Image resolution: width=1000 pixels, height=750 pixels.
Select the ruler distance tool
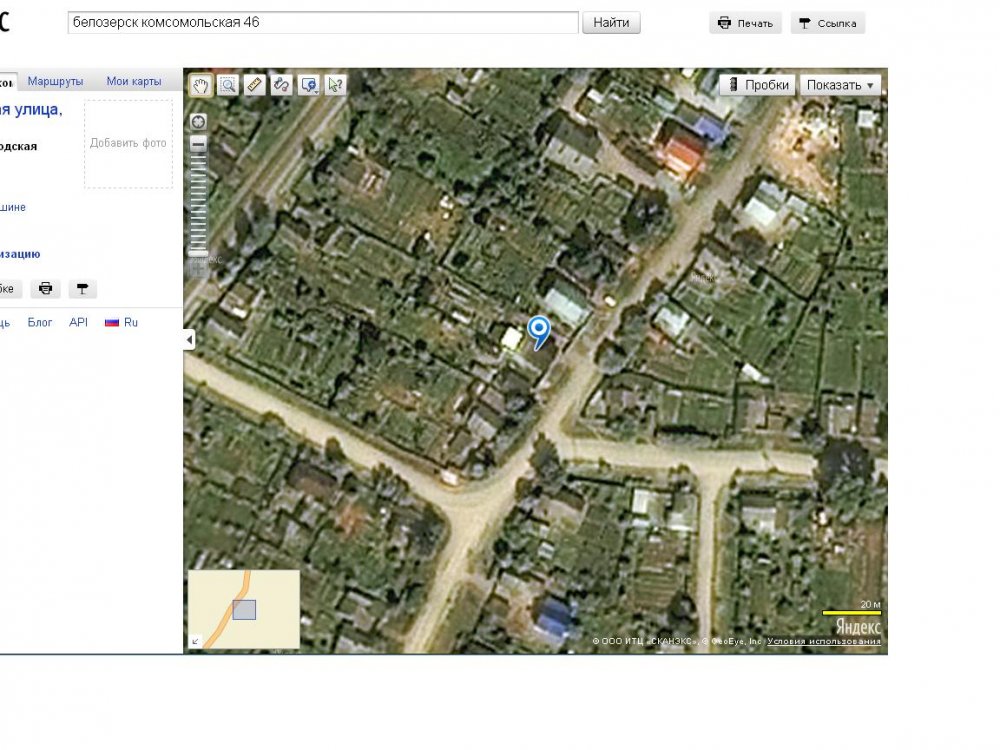coord(254,85)
